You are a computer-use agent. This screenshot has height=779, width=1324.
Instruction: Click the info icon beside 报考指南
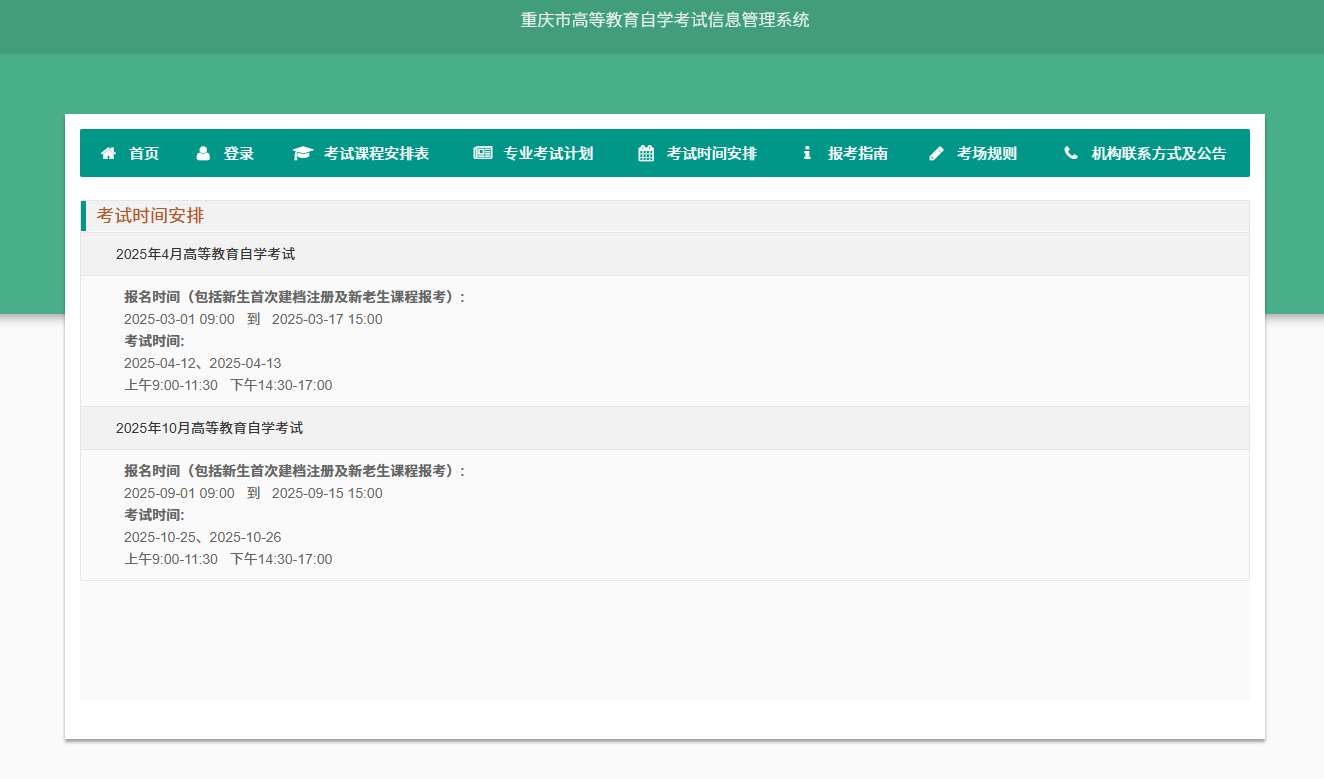[x=807, y=153]
